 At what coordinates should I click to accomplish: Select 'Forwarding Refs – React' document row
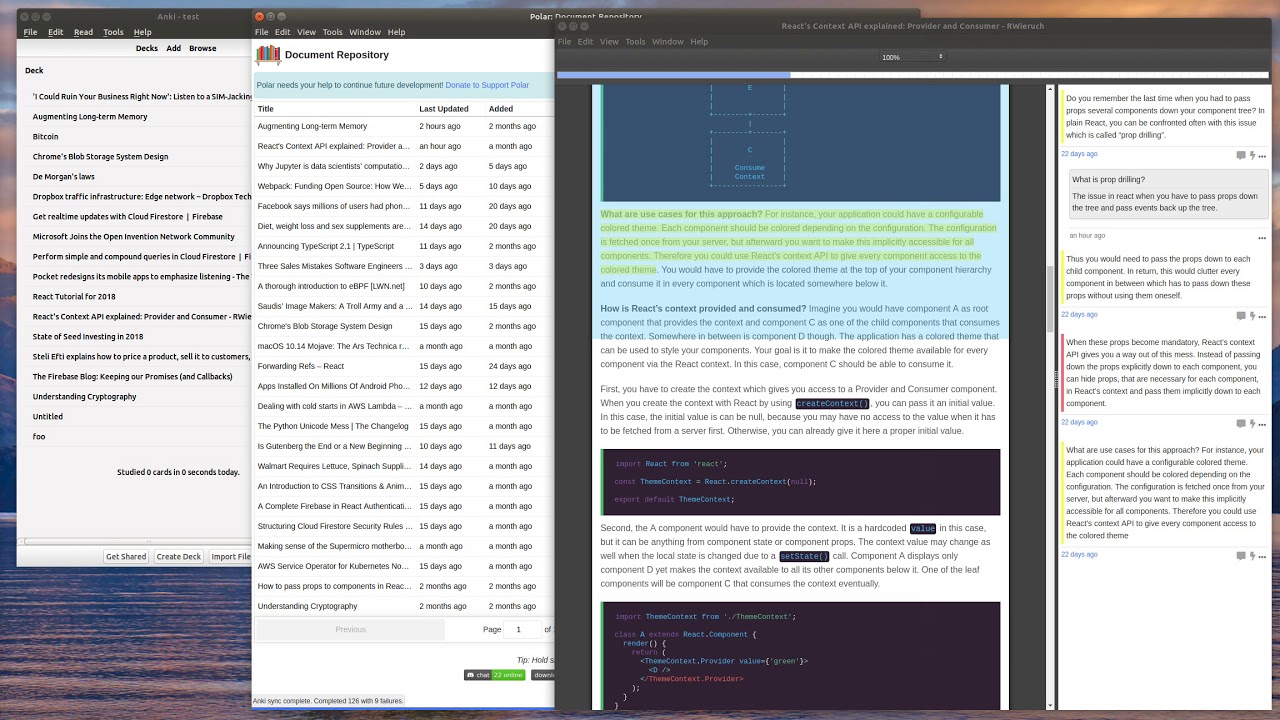pyautogui.click(x=404, y=366)
